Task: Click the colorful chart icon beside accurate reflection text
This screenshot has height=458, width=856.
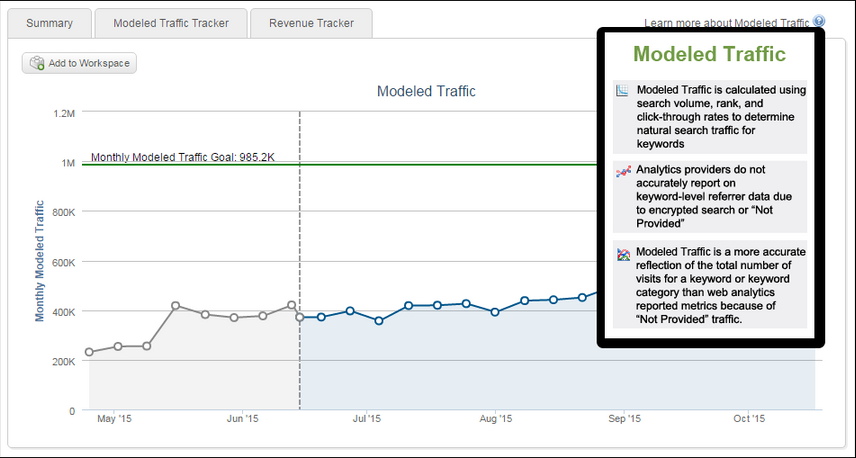Action: tap(623, 254)
